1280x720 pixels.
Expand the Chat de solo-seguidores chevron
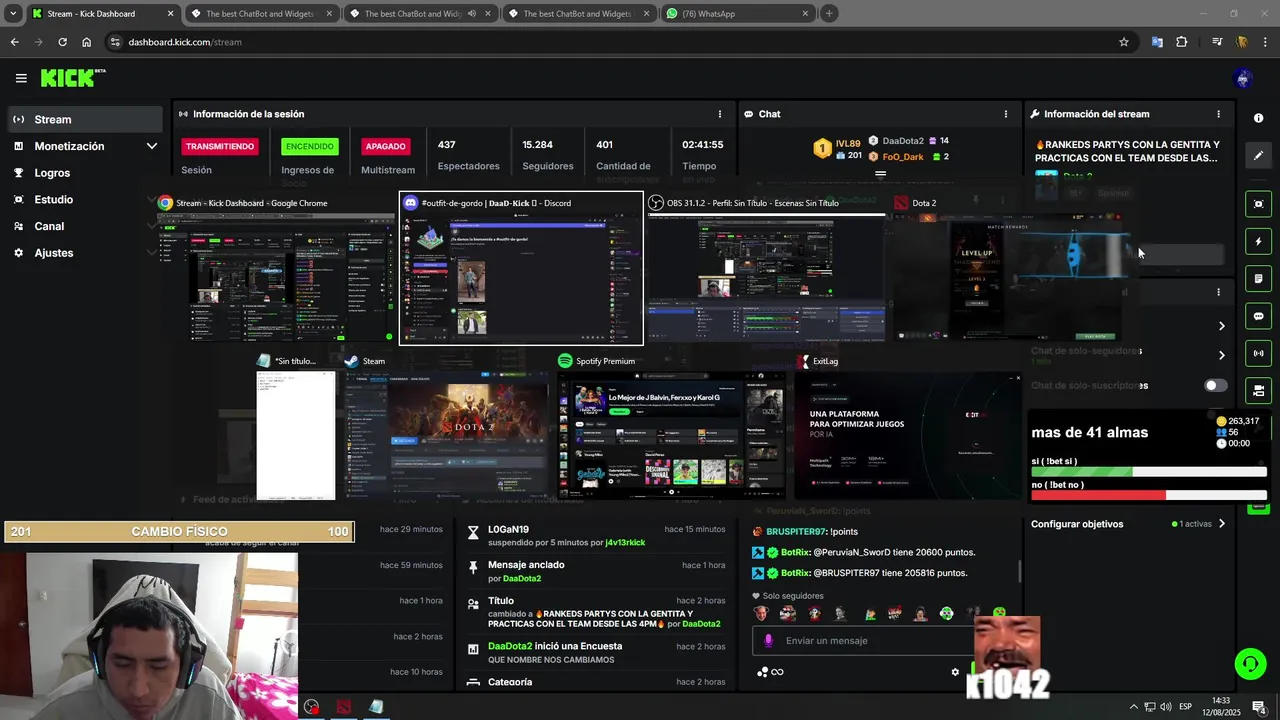[1221, 355]
